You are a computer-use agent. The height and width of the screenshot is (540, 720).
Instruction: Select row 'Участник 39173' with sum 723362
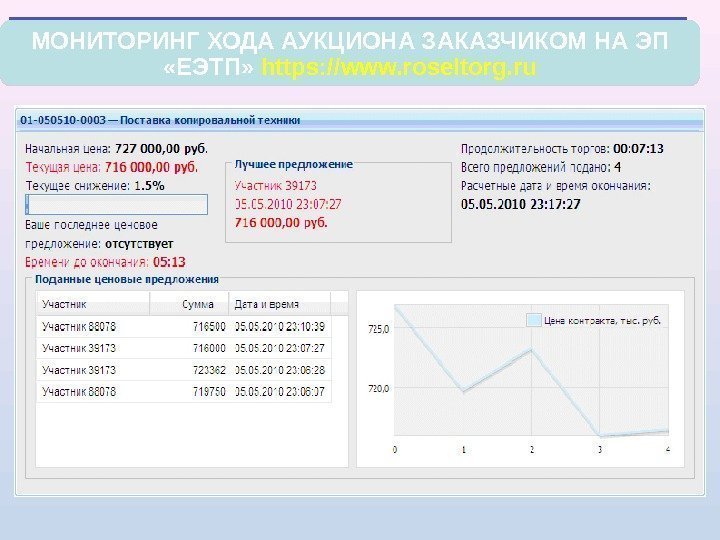coord(184,370)
